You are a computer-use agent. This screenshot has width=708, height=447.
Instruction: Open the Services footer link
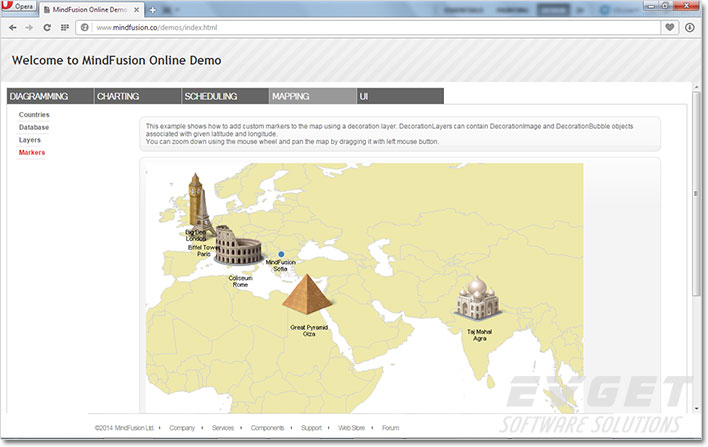click(223, 428)
